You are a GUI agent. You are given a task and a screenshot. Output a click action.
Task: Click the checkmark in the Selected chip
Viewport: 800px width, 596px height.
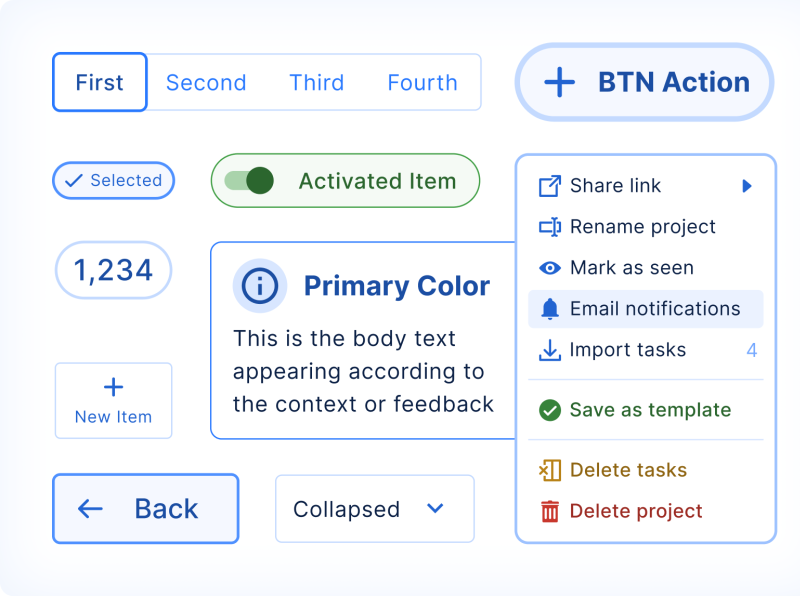tap(73, 181)
